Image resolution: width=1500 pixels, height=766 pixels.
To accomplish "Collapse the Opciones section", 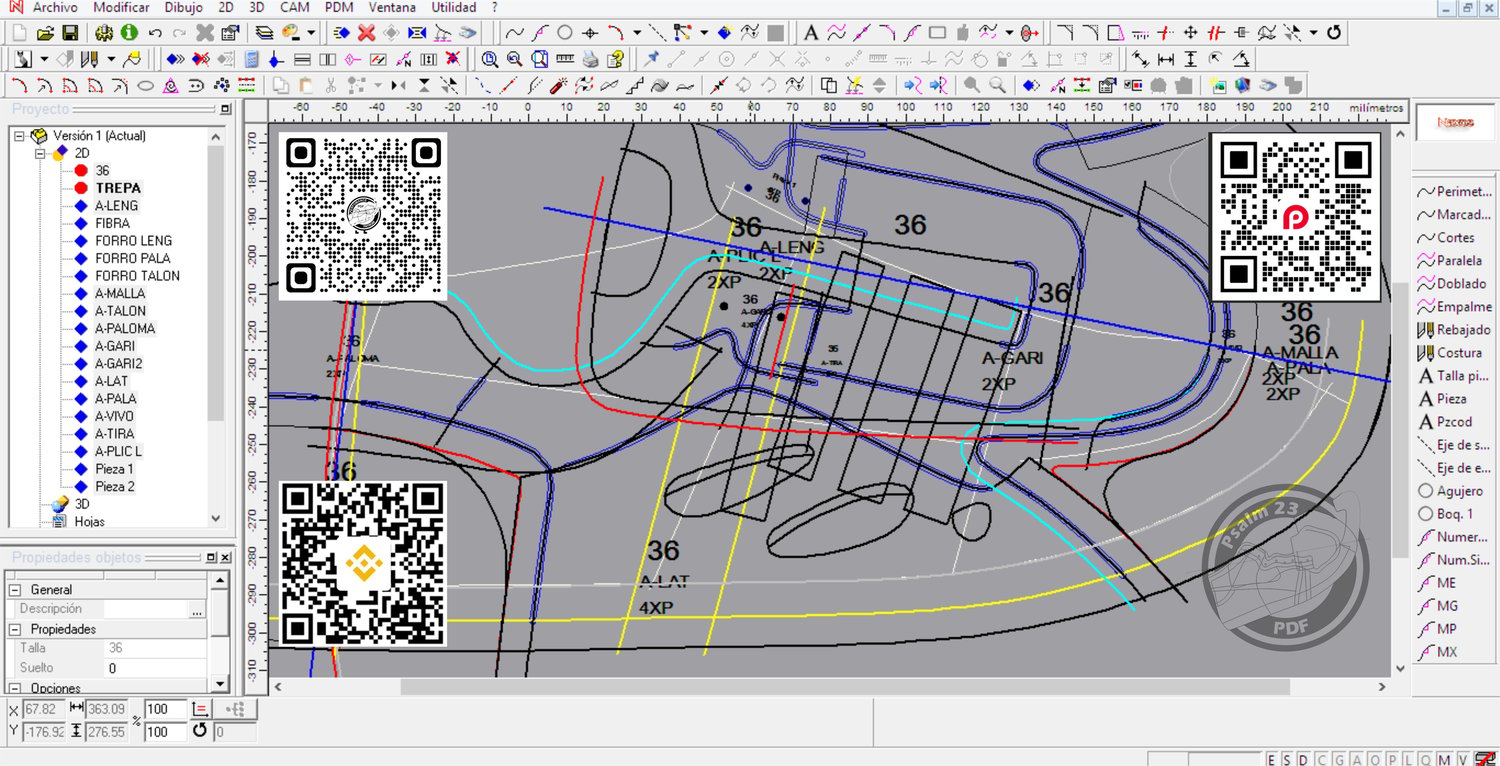I will click(16, 688).
